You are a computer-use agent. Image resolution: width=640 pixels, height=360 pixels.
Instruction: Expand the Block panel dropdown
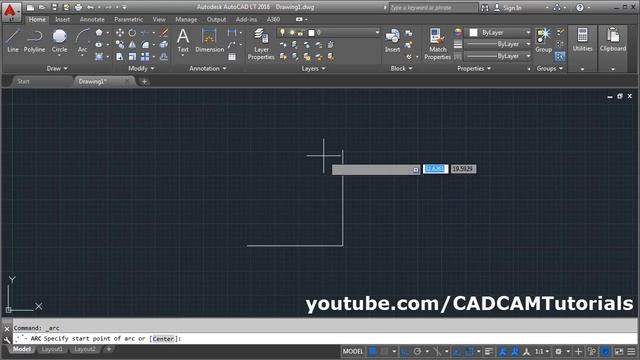click(401, 69)
